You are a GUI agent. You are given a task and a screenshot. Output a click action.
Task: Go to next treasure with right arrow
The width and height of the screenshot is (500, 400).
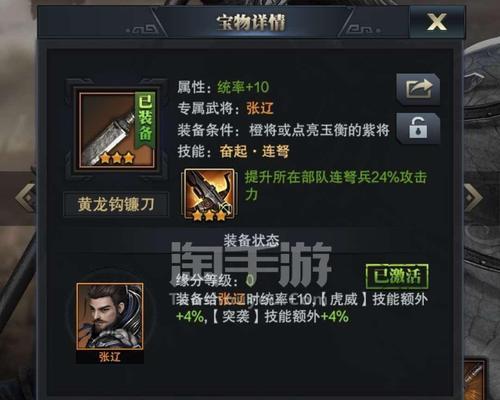click(473, 197)
